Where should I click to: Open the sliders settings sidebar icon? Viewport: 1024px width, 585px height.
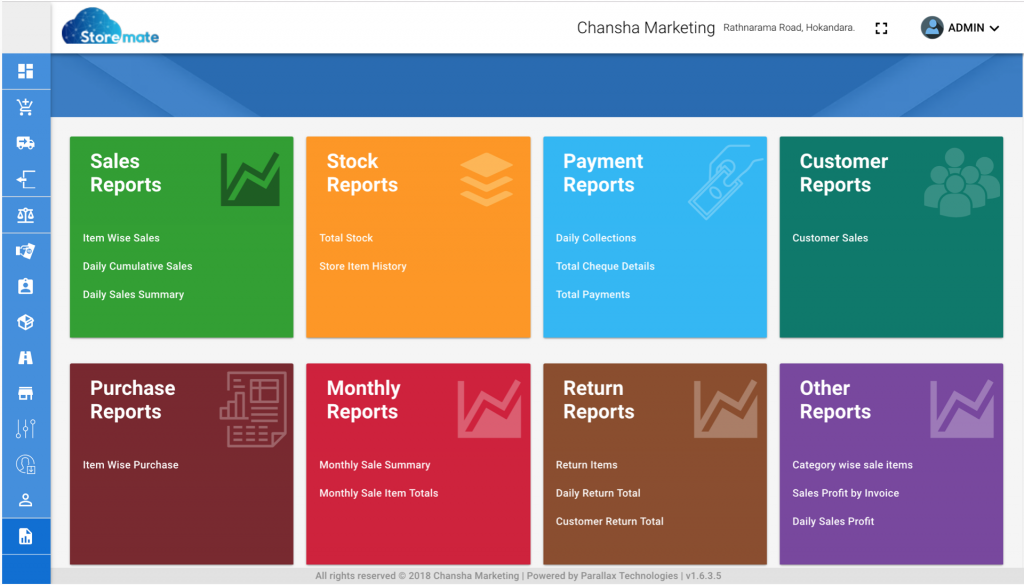coord(25,429)
